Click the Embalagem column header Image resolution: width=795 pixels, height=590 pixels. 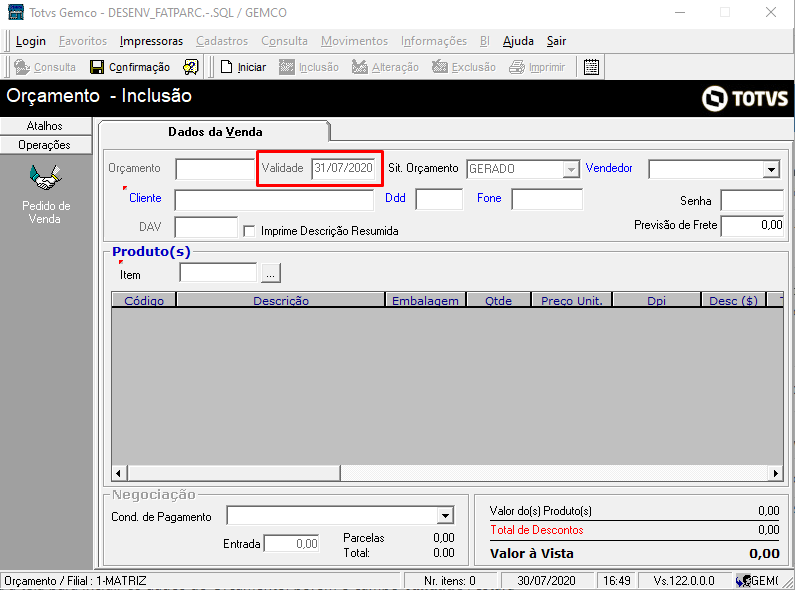(425, 300)
